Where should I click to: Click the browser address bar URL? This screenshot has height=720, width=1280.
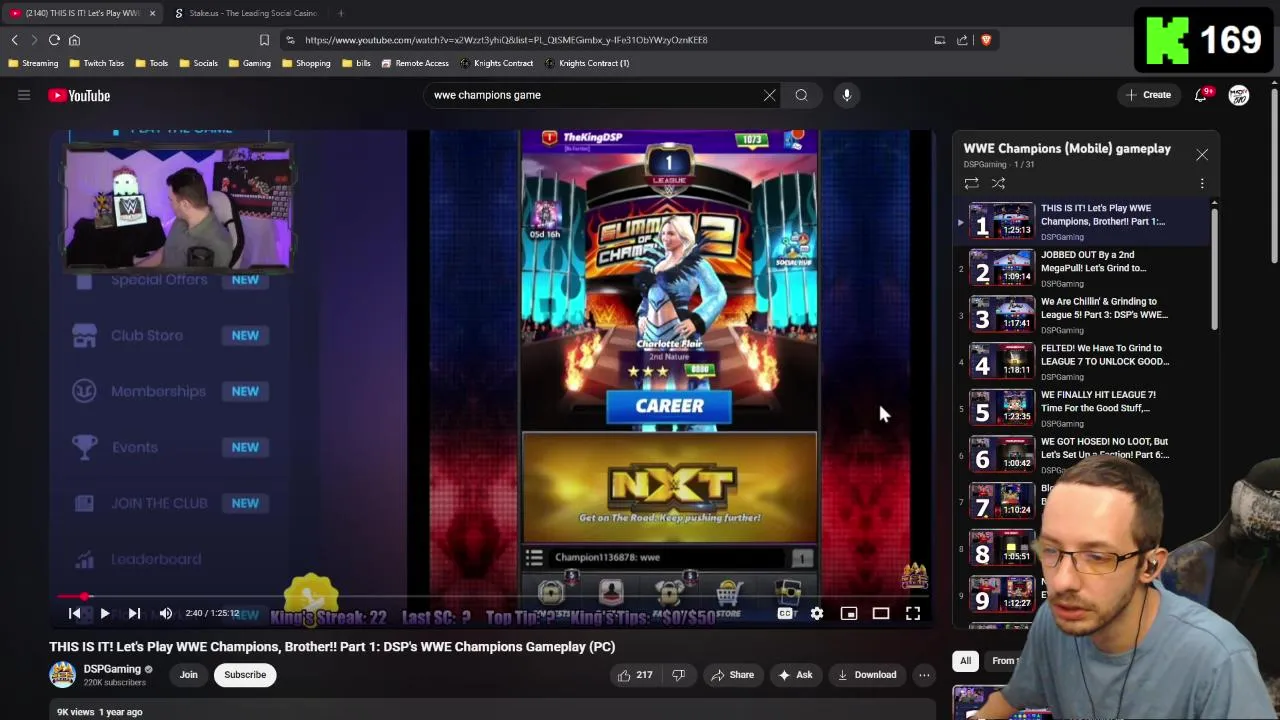(506, 40)
